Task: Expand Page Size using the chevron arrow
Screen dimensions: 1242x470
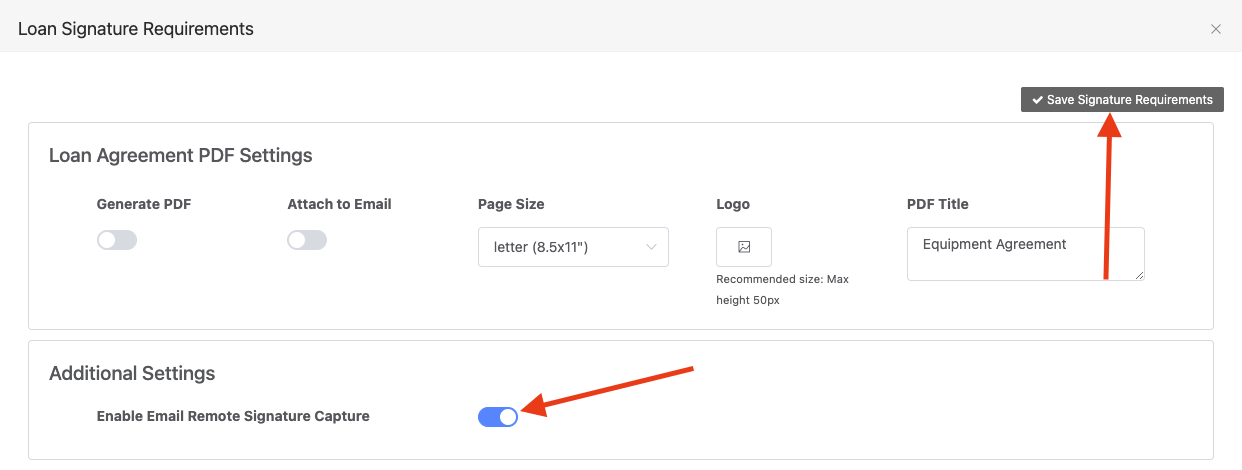Action: click(x=651, y=247)
